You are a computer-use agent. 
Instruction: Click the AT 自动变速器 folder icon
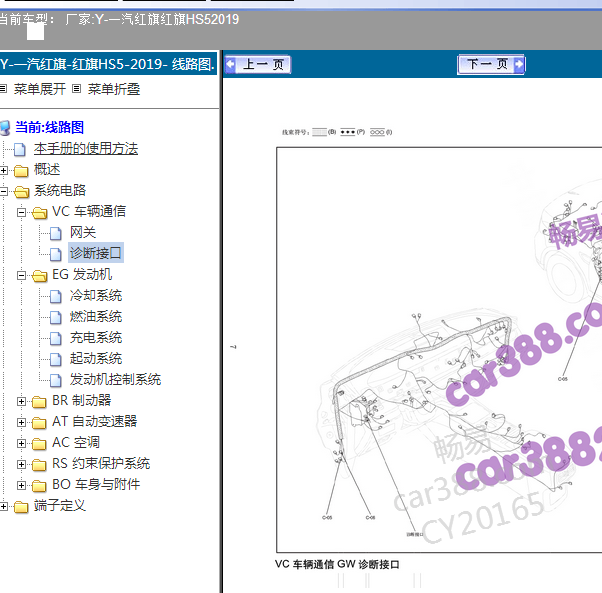[39, 423]
